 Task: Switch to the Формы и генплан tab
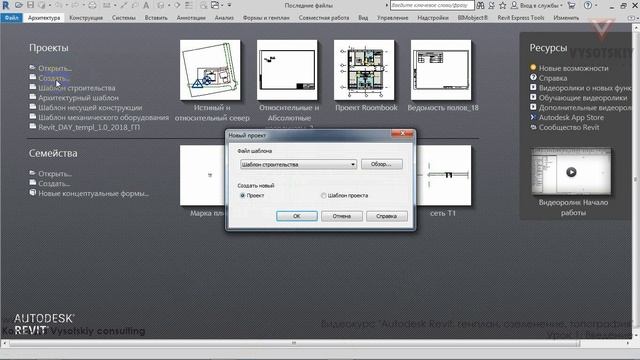pos(266,18)
